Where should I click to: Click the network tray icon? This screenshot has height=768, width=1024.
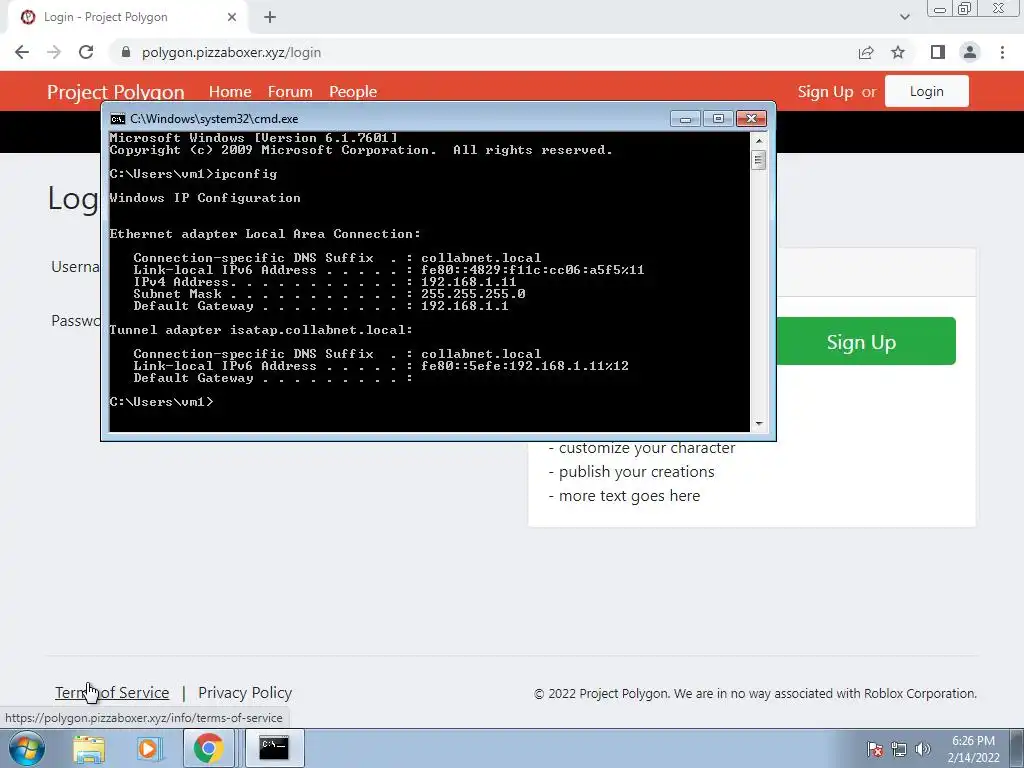point(899,749)
